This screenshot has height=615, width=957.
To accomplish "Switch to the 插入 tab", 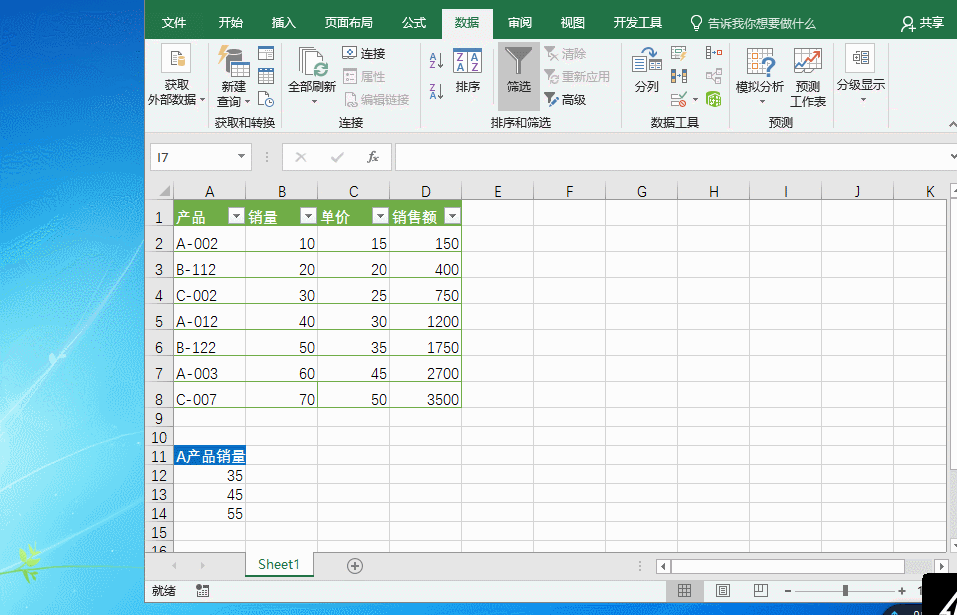I will (x=284, y=23).
